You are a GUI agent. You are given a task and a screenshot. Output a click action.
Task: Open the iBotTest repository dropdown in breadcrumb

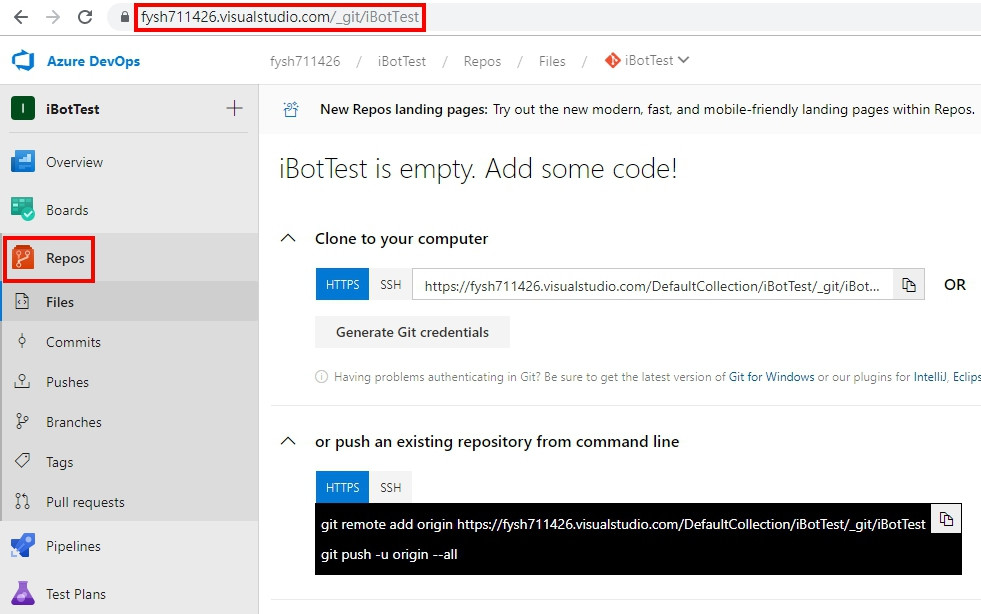point(646,60)
